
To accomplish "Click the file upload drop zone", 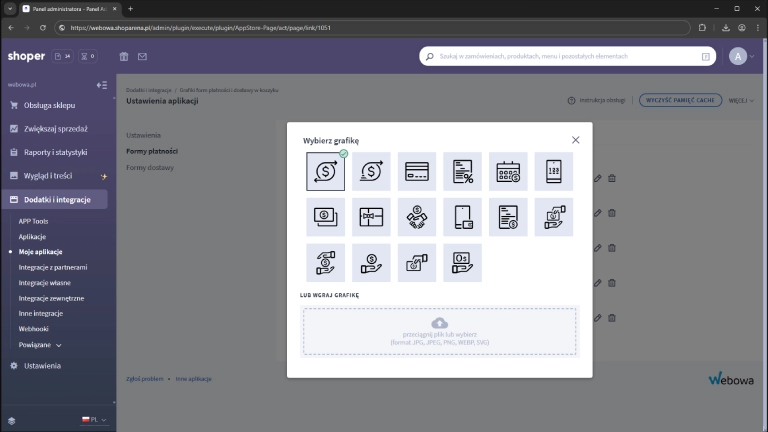I will (x=439, y=331).
